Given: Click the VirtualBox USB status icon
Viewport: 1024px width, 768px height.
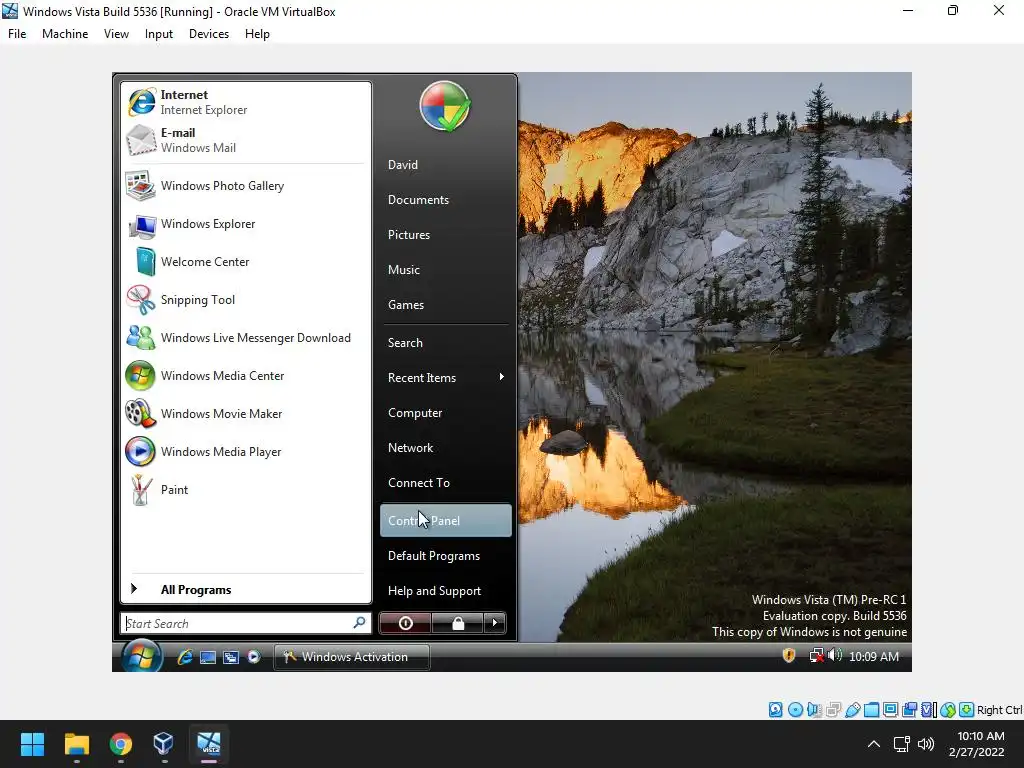Looking at the screenshot, I should pyautogui.click(x=852, y=710).
